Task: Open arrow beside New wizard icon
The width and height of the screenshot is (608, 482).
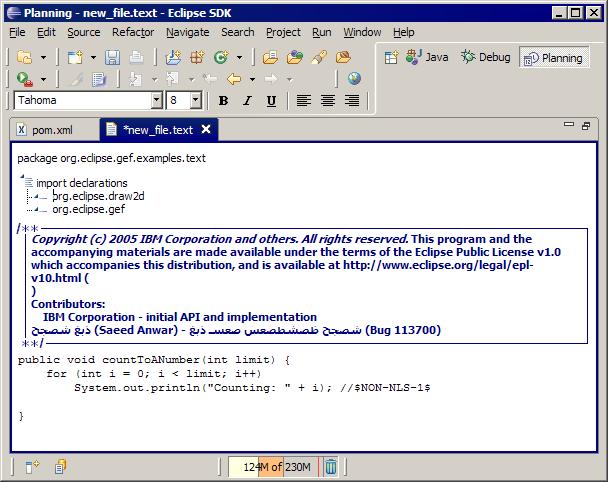Action: (x=93, y=58)
